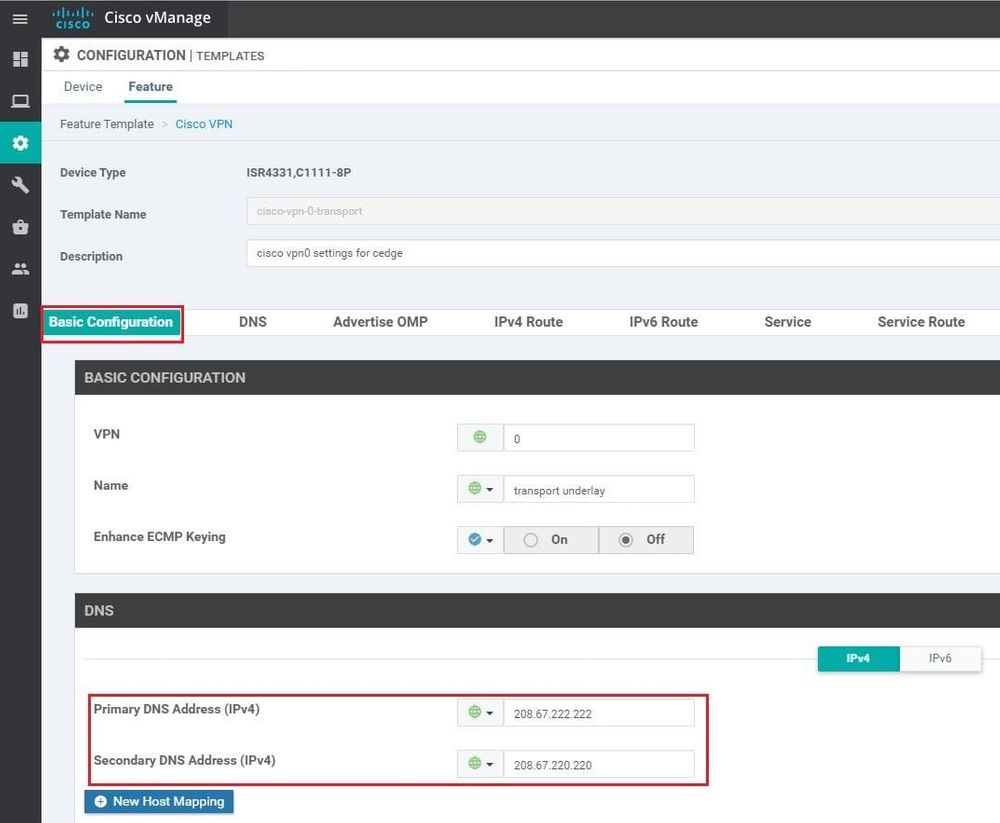1000x823 pixels.
Task: Open Tools via the wrench icon
Action: coord(20,184)
